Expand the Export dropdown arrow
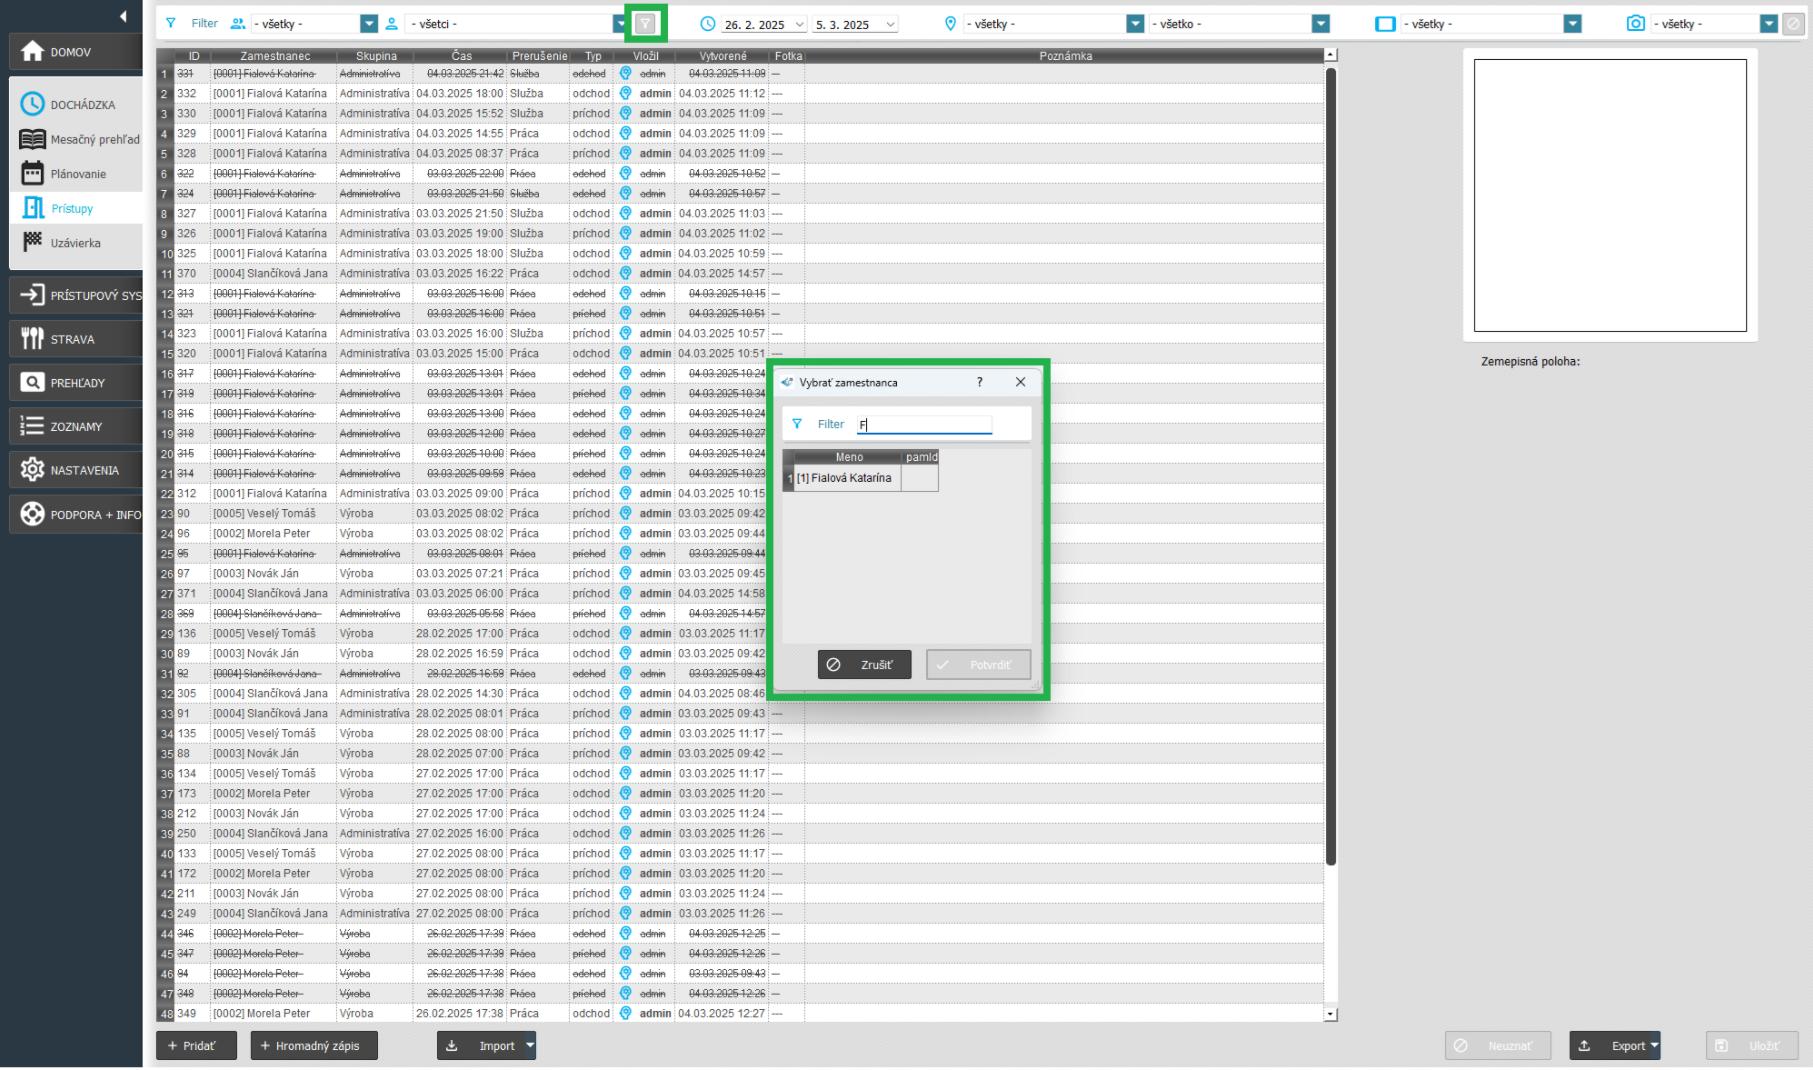Screen dimensions: 1813x1070 tap(1655, 1046)
